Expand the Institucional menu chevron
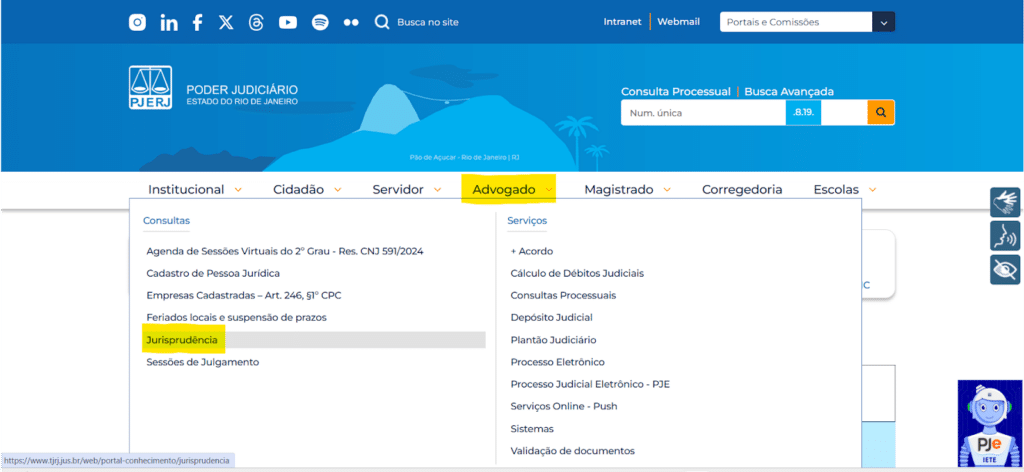The width and height of the screenshot is (1024, 472). click(x=238, y=189)
